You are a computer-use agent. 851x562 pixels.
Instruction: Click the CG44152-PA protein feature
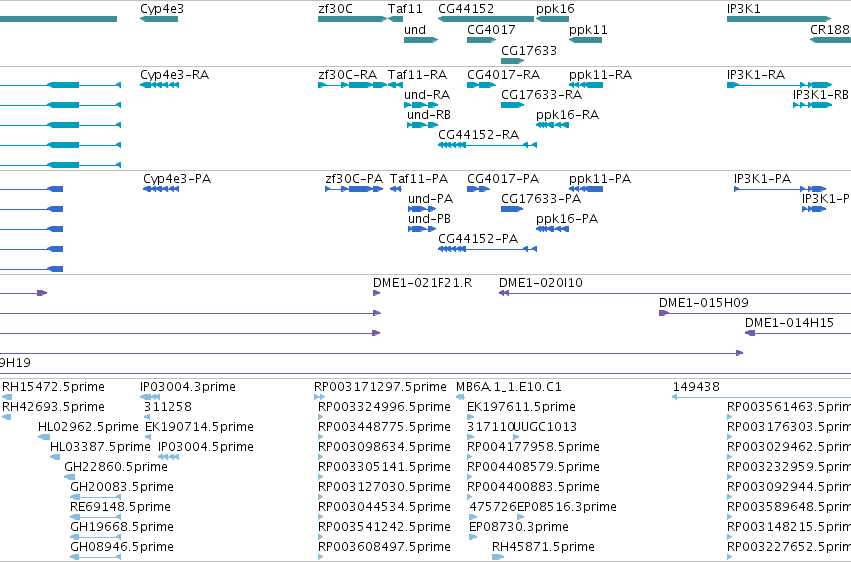click(487, 249)
